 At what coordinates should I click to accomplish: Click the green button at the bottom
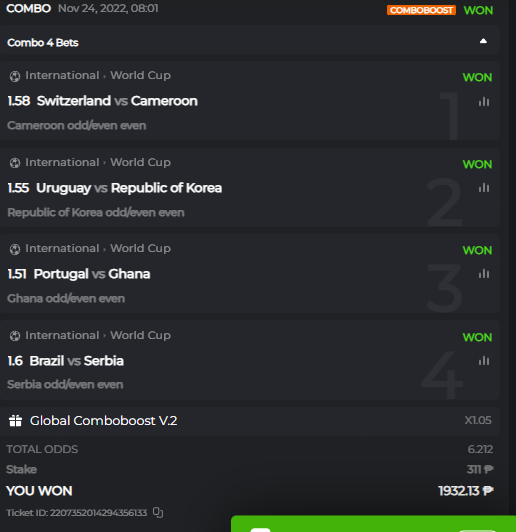point(373,524)
